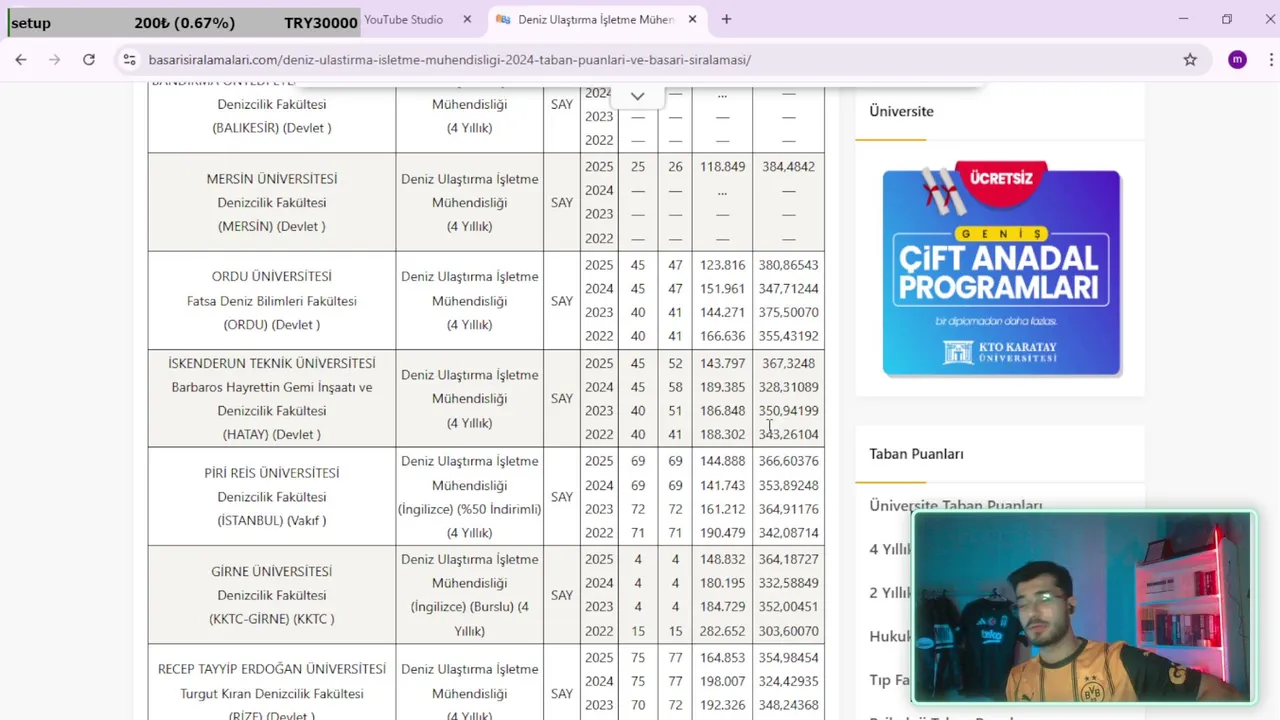
Task: Click (İngilizce) (Burslu) (4 Yıllık) program text
Action: (470, 619)
